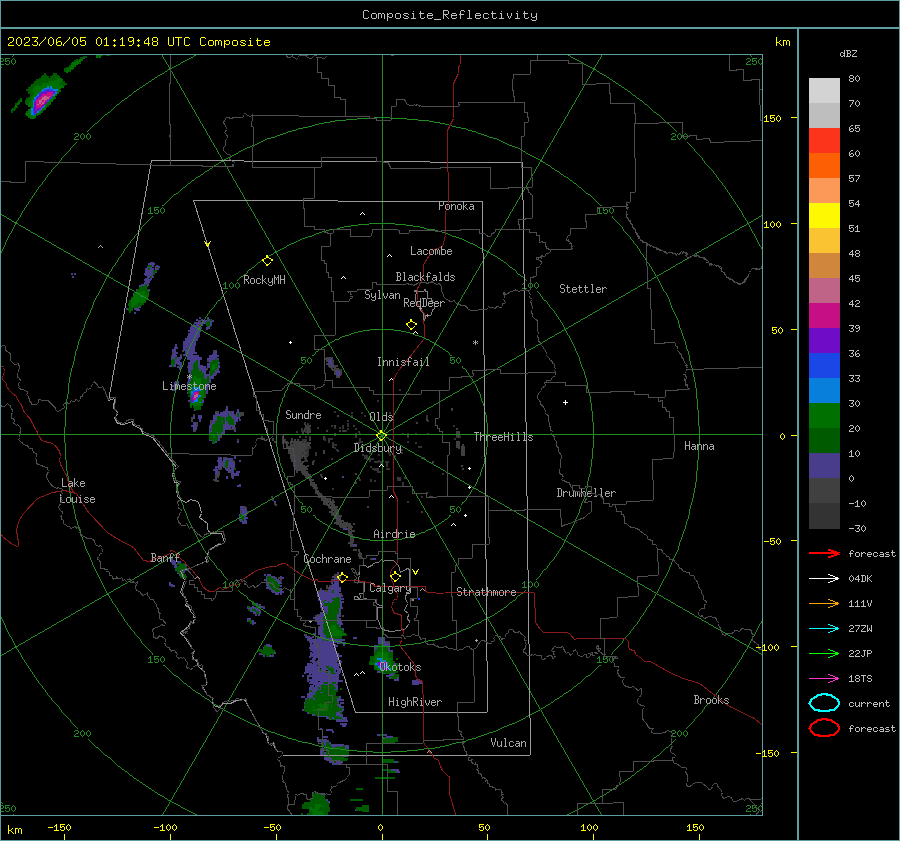The width and height of the screenshot is (900, 841).
Task: Click the white 04DK arrow icon
Action: 824,579
